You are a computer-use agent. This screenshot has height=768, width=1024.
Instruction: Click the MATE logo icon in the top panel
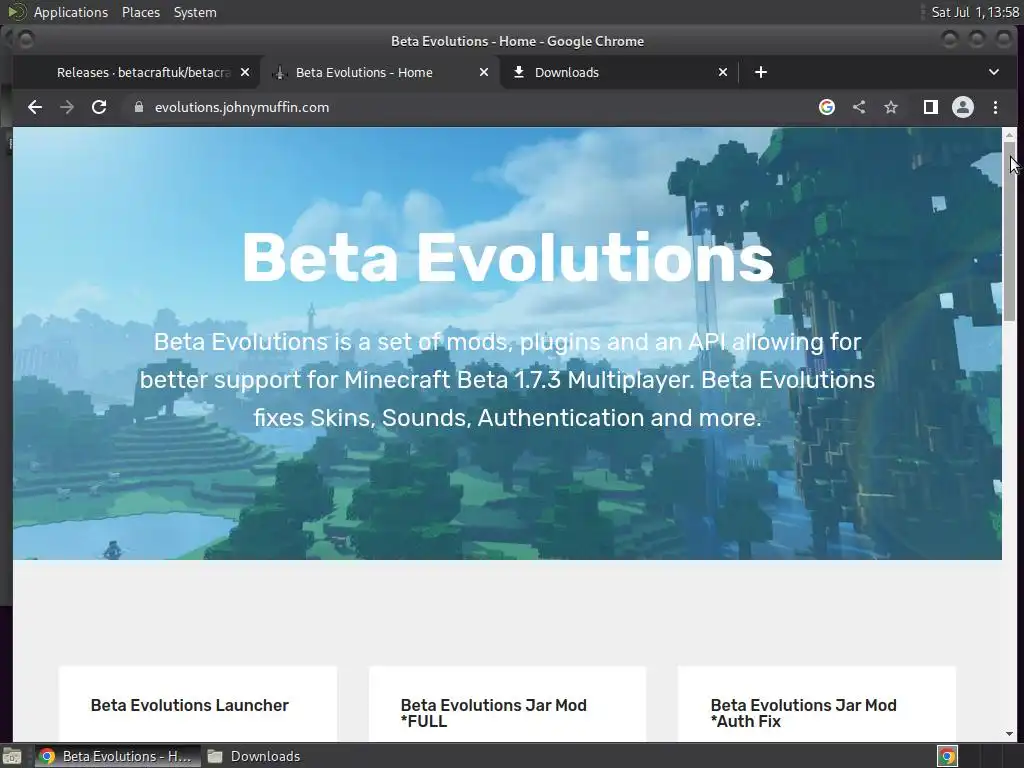coord(16,12)
